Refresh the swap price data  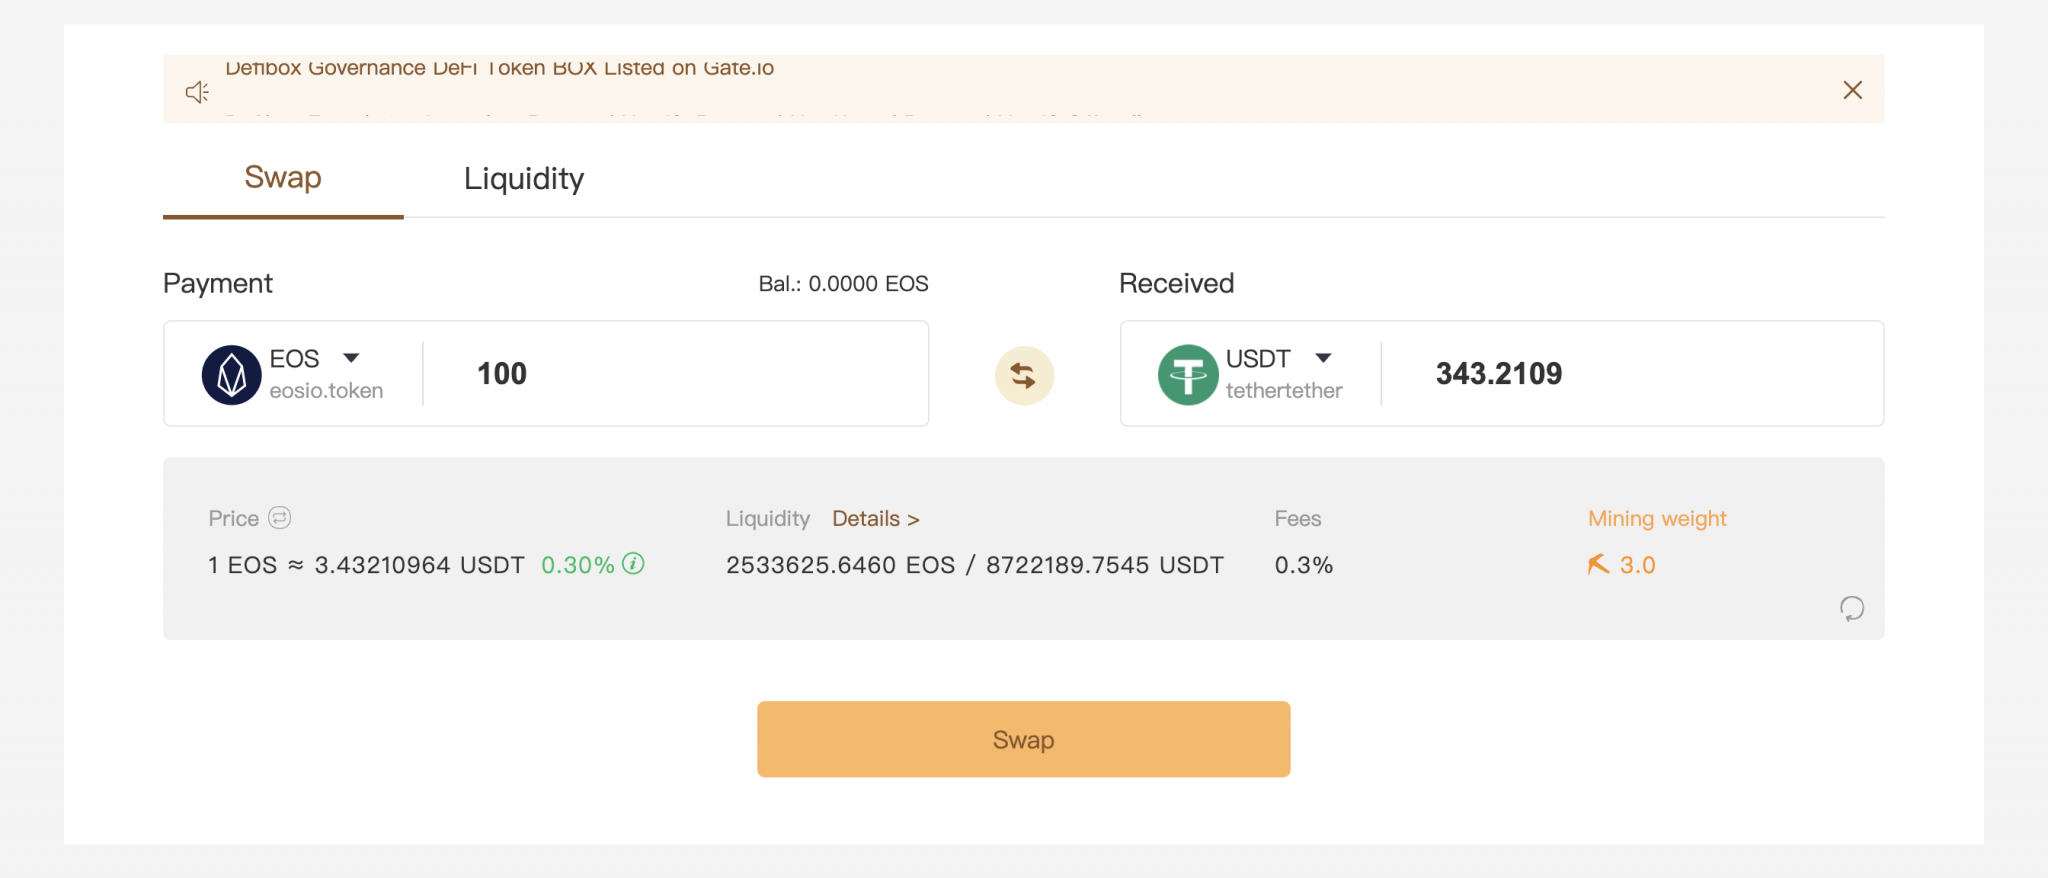click(1851, 608)
